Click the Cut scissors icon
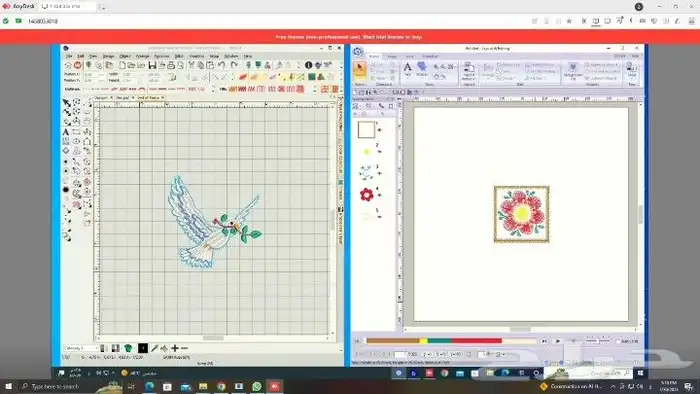 (192, 65)
